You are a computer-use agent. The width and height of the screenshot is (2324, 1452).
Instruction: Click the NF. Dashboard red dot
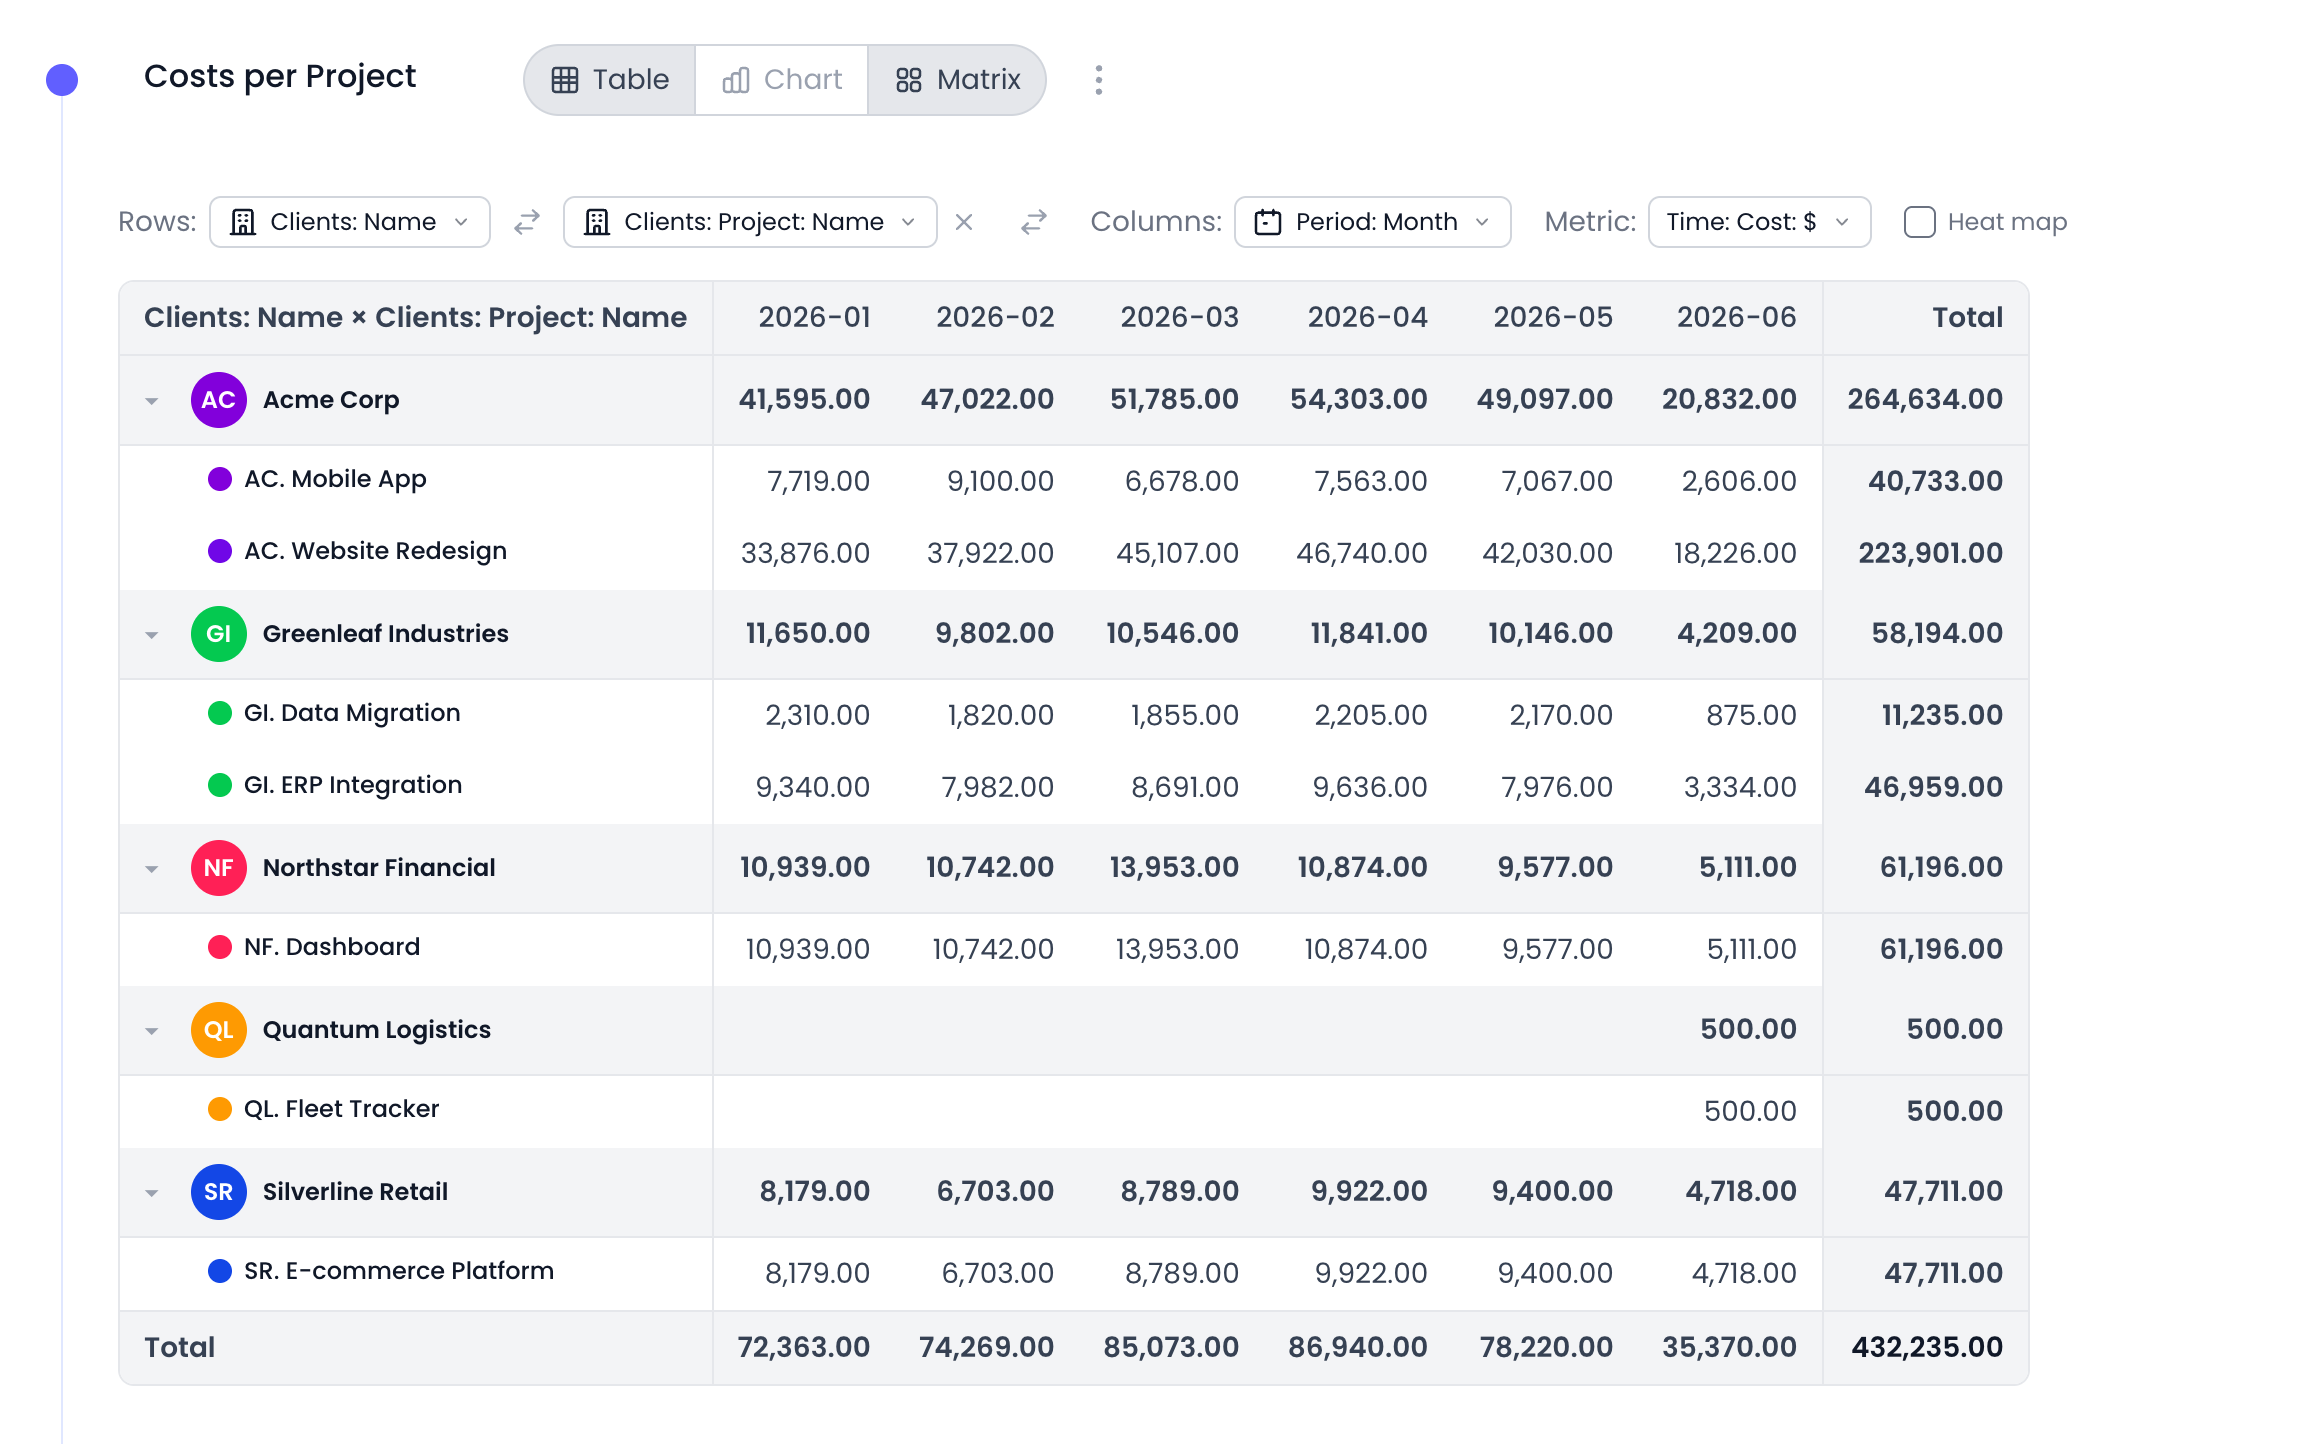coord(219,947)
